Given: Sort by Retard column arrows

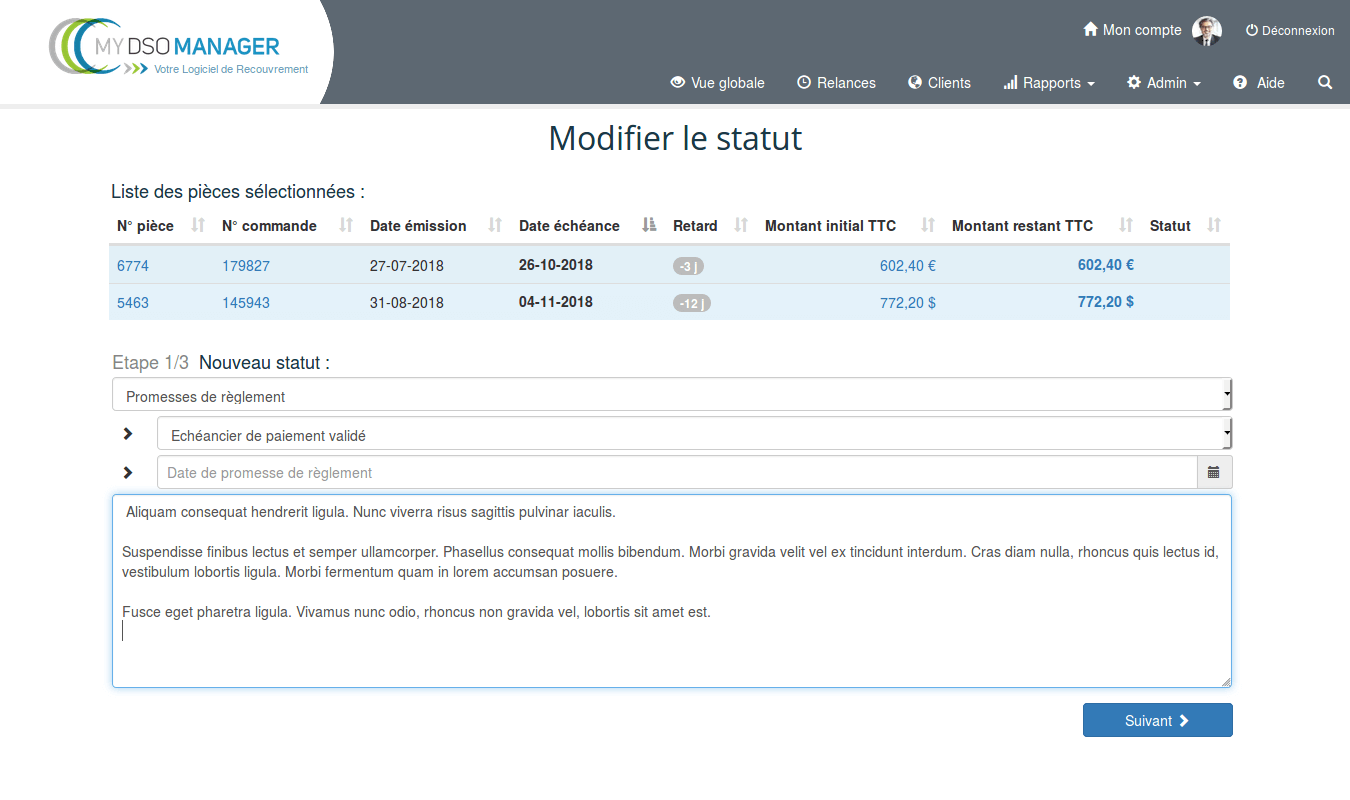Looking at the screenshot, I should (741, 225).
